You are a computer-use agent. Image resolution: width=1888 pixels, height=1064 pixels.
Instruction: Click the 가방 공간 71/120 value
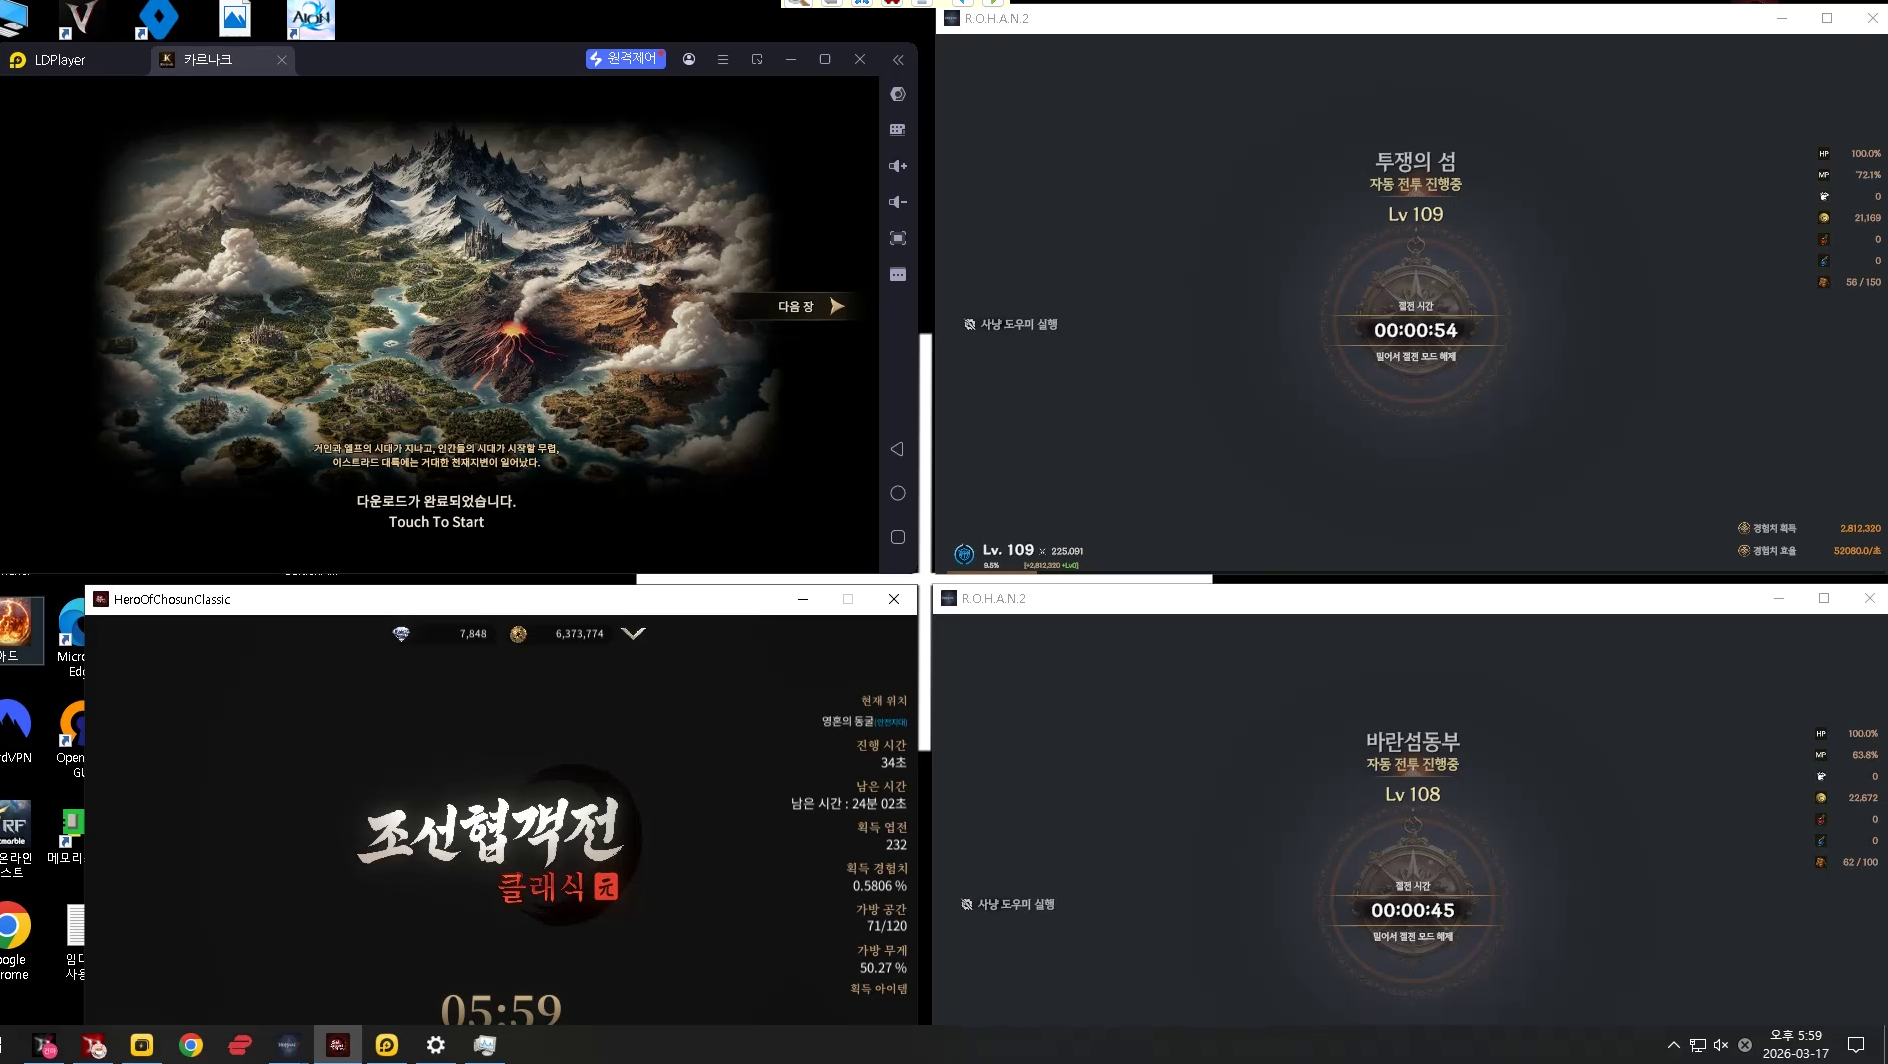point(887,926)
